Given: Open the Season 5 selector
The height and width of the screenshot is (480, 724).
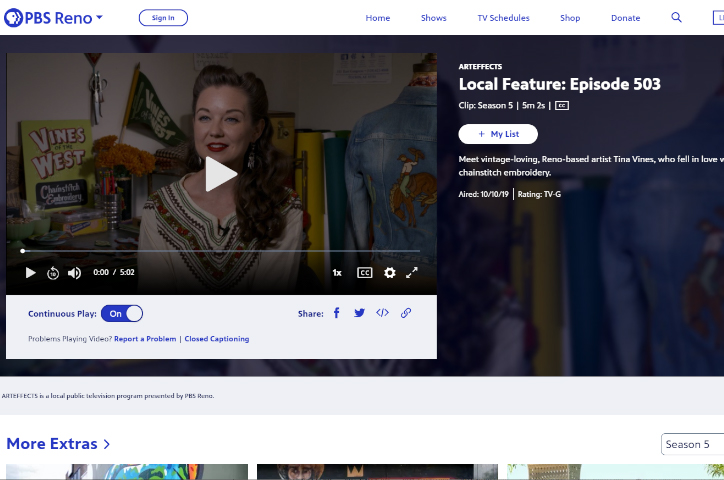Looking at the screenshot, I should 693,444.
